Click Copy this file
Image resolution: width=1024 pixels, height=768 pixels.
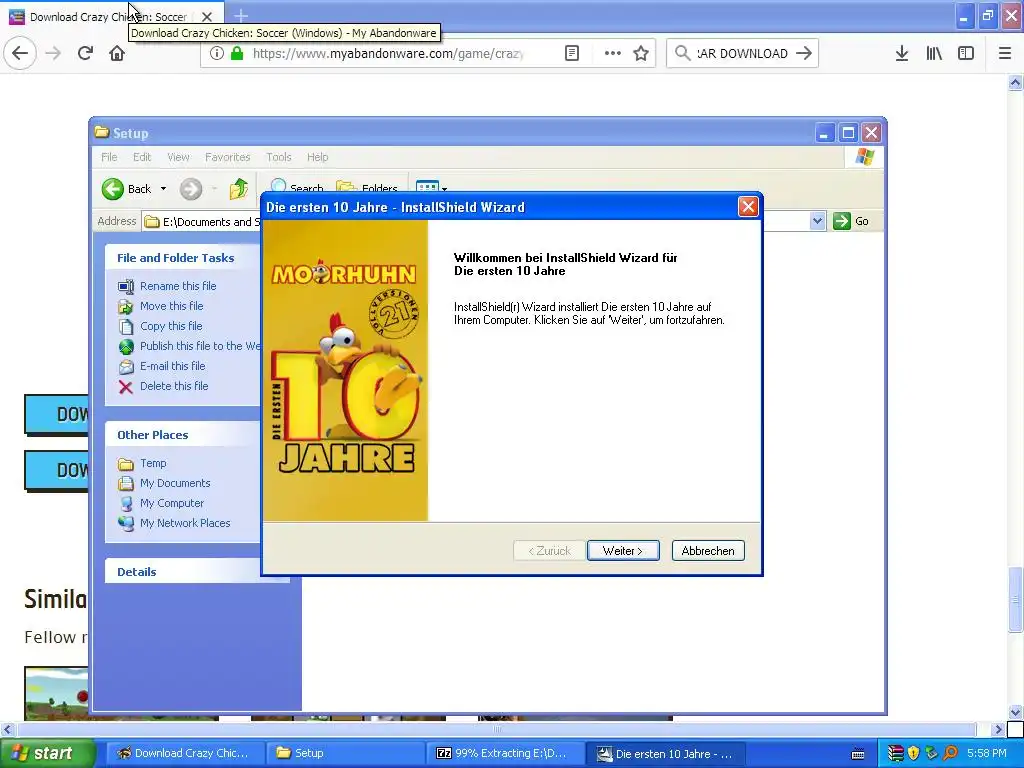click(x=171, y=326)
